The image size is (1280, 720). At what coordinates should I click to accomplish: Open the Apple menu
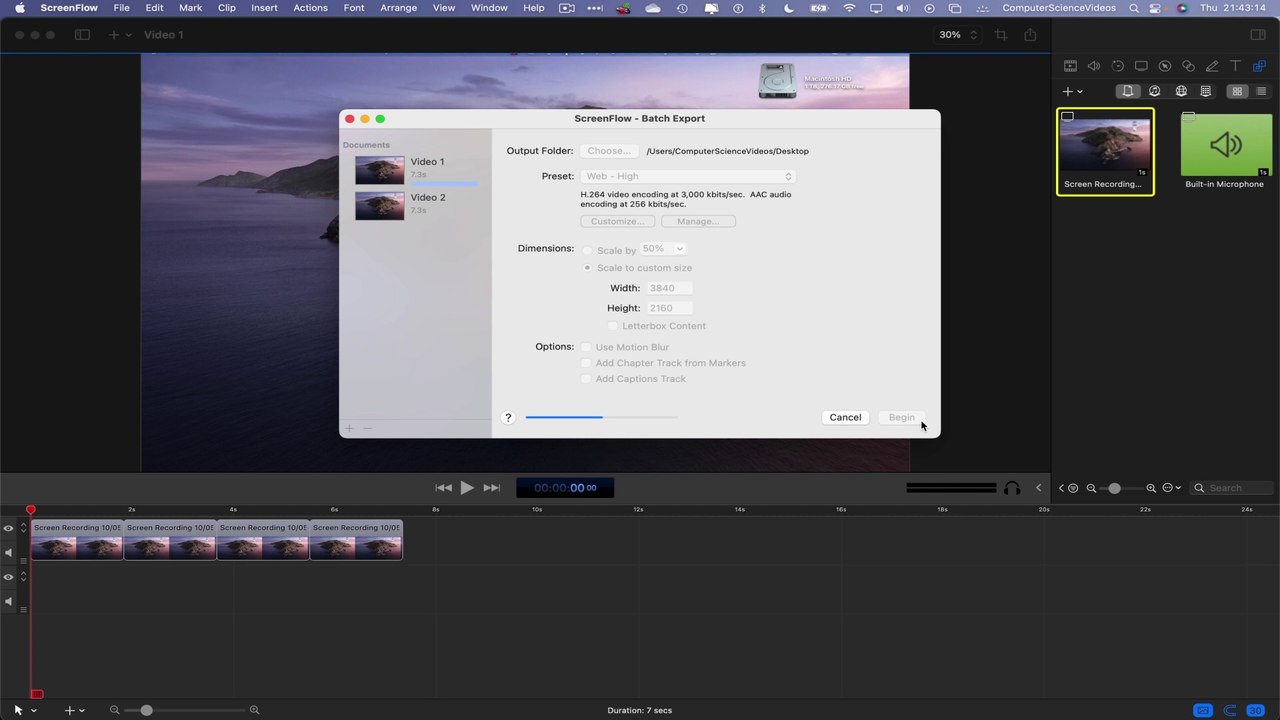pyautogui.click(x=20, y=8)
